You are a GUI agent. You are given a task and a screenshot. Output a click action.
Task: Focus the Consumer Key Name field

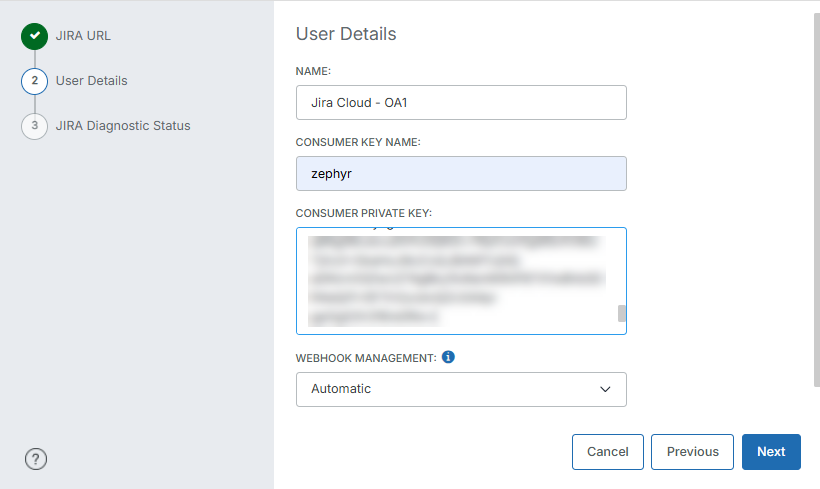(x=461, y=174)
